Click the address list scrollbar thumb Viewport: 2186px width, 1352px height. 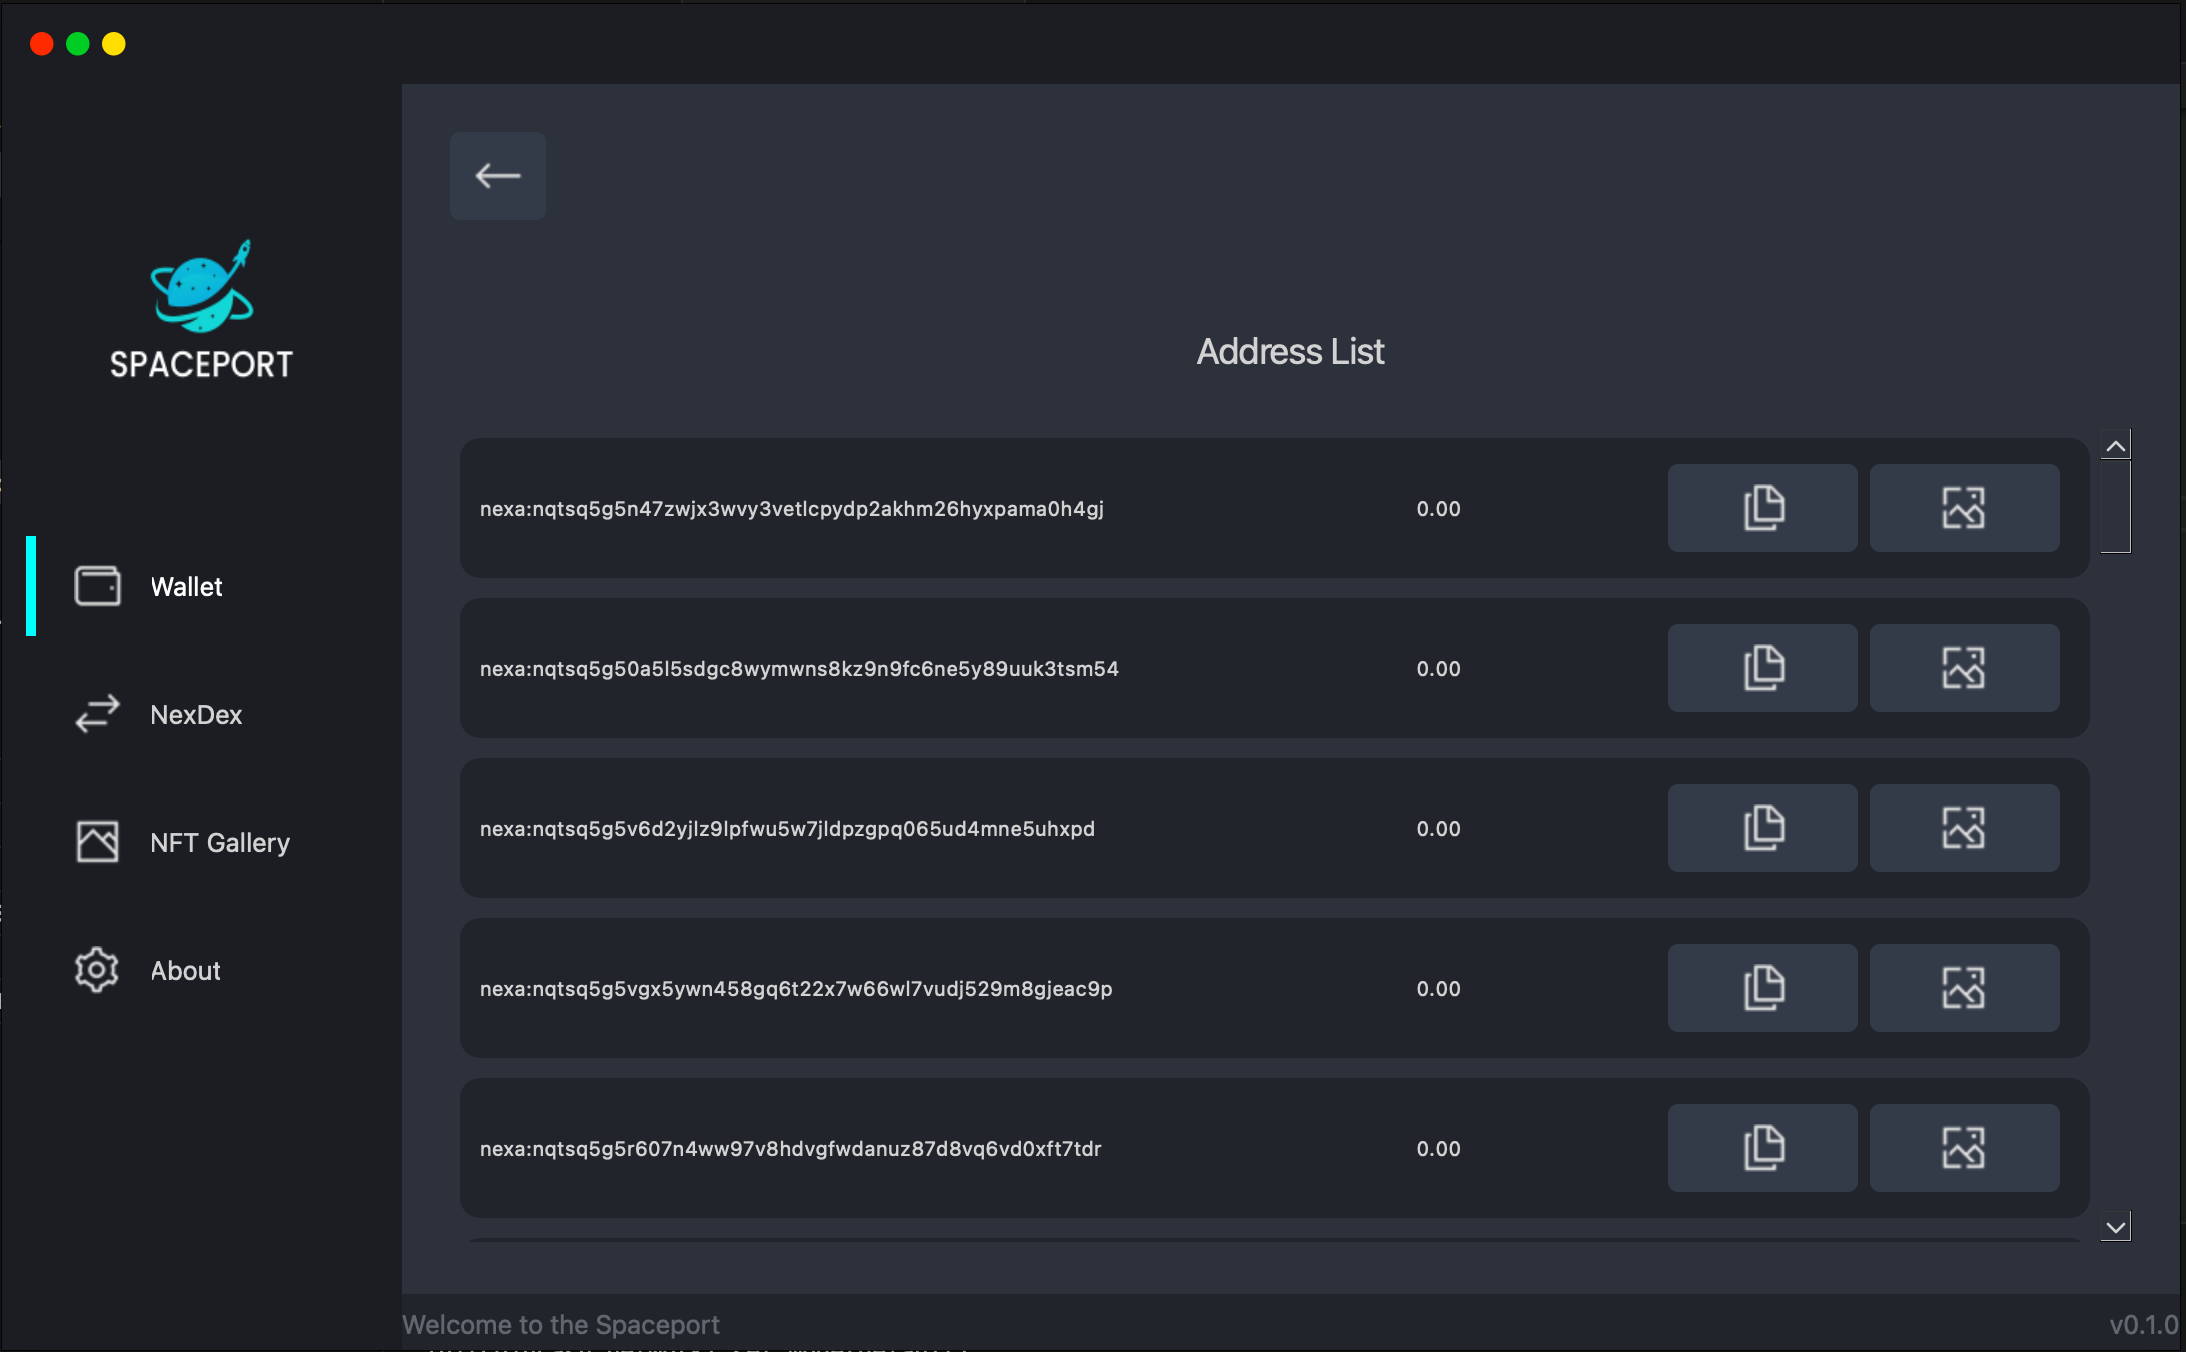pos(2115,506)
